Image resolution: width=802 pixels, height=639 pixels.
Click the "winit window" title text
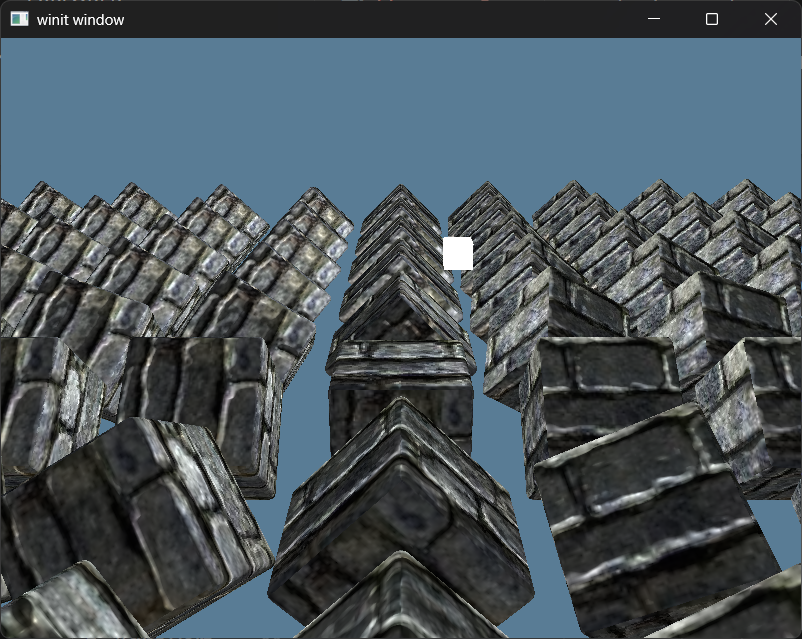[80, 19]
